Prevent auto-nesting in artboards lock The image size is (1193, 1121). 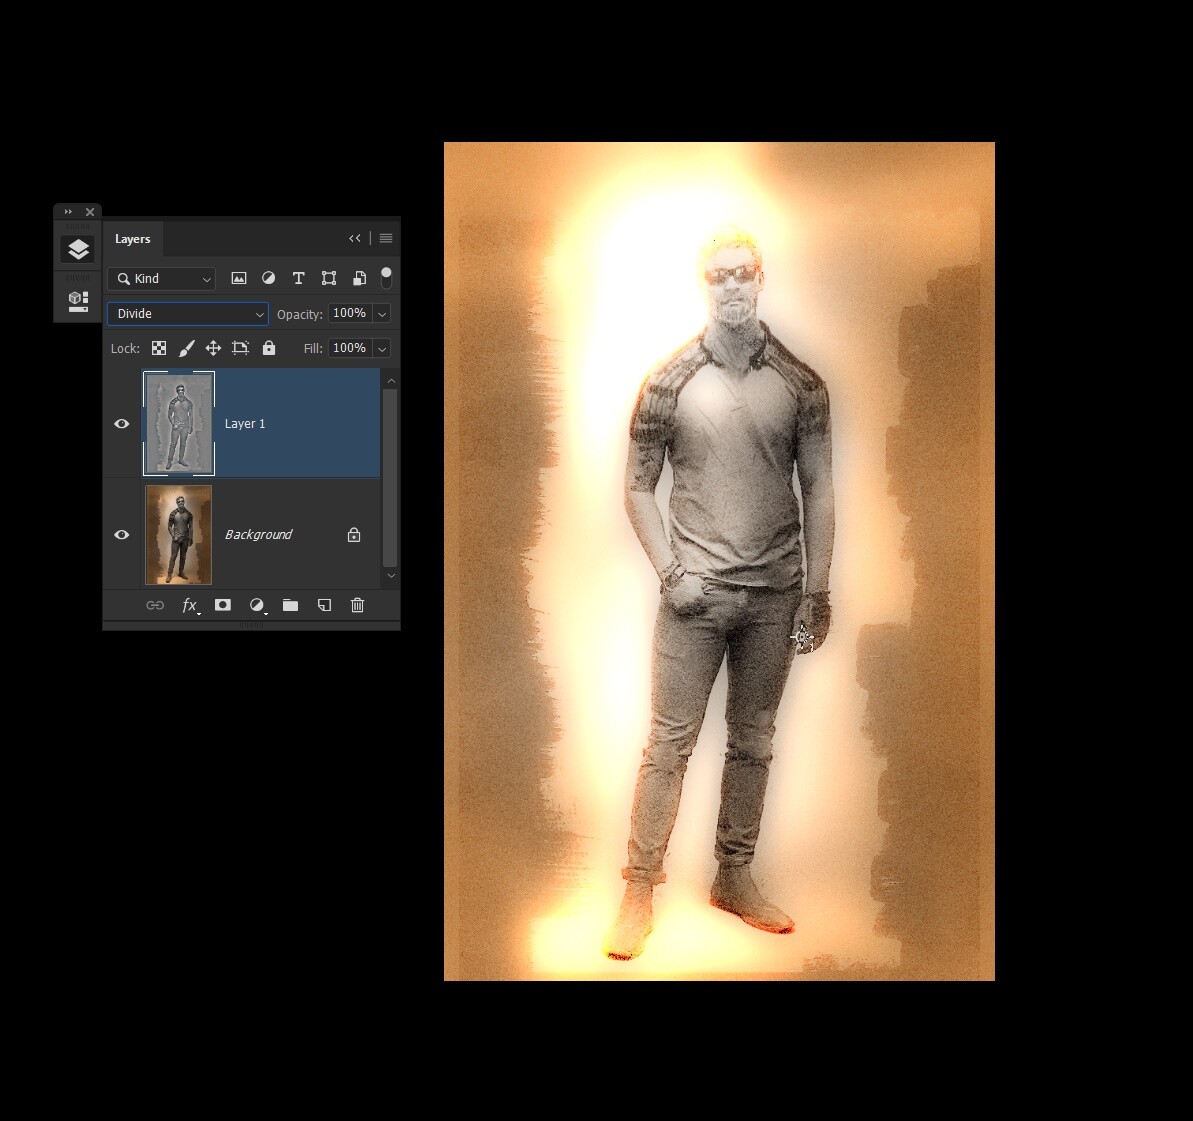[240, 349]
